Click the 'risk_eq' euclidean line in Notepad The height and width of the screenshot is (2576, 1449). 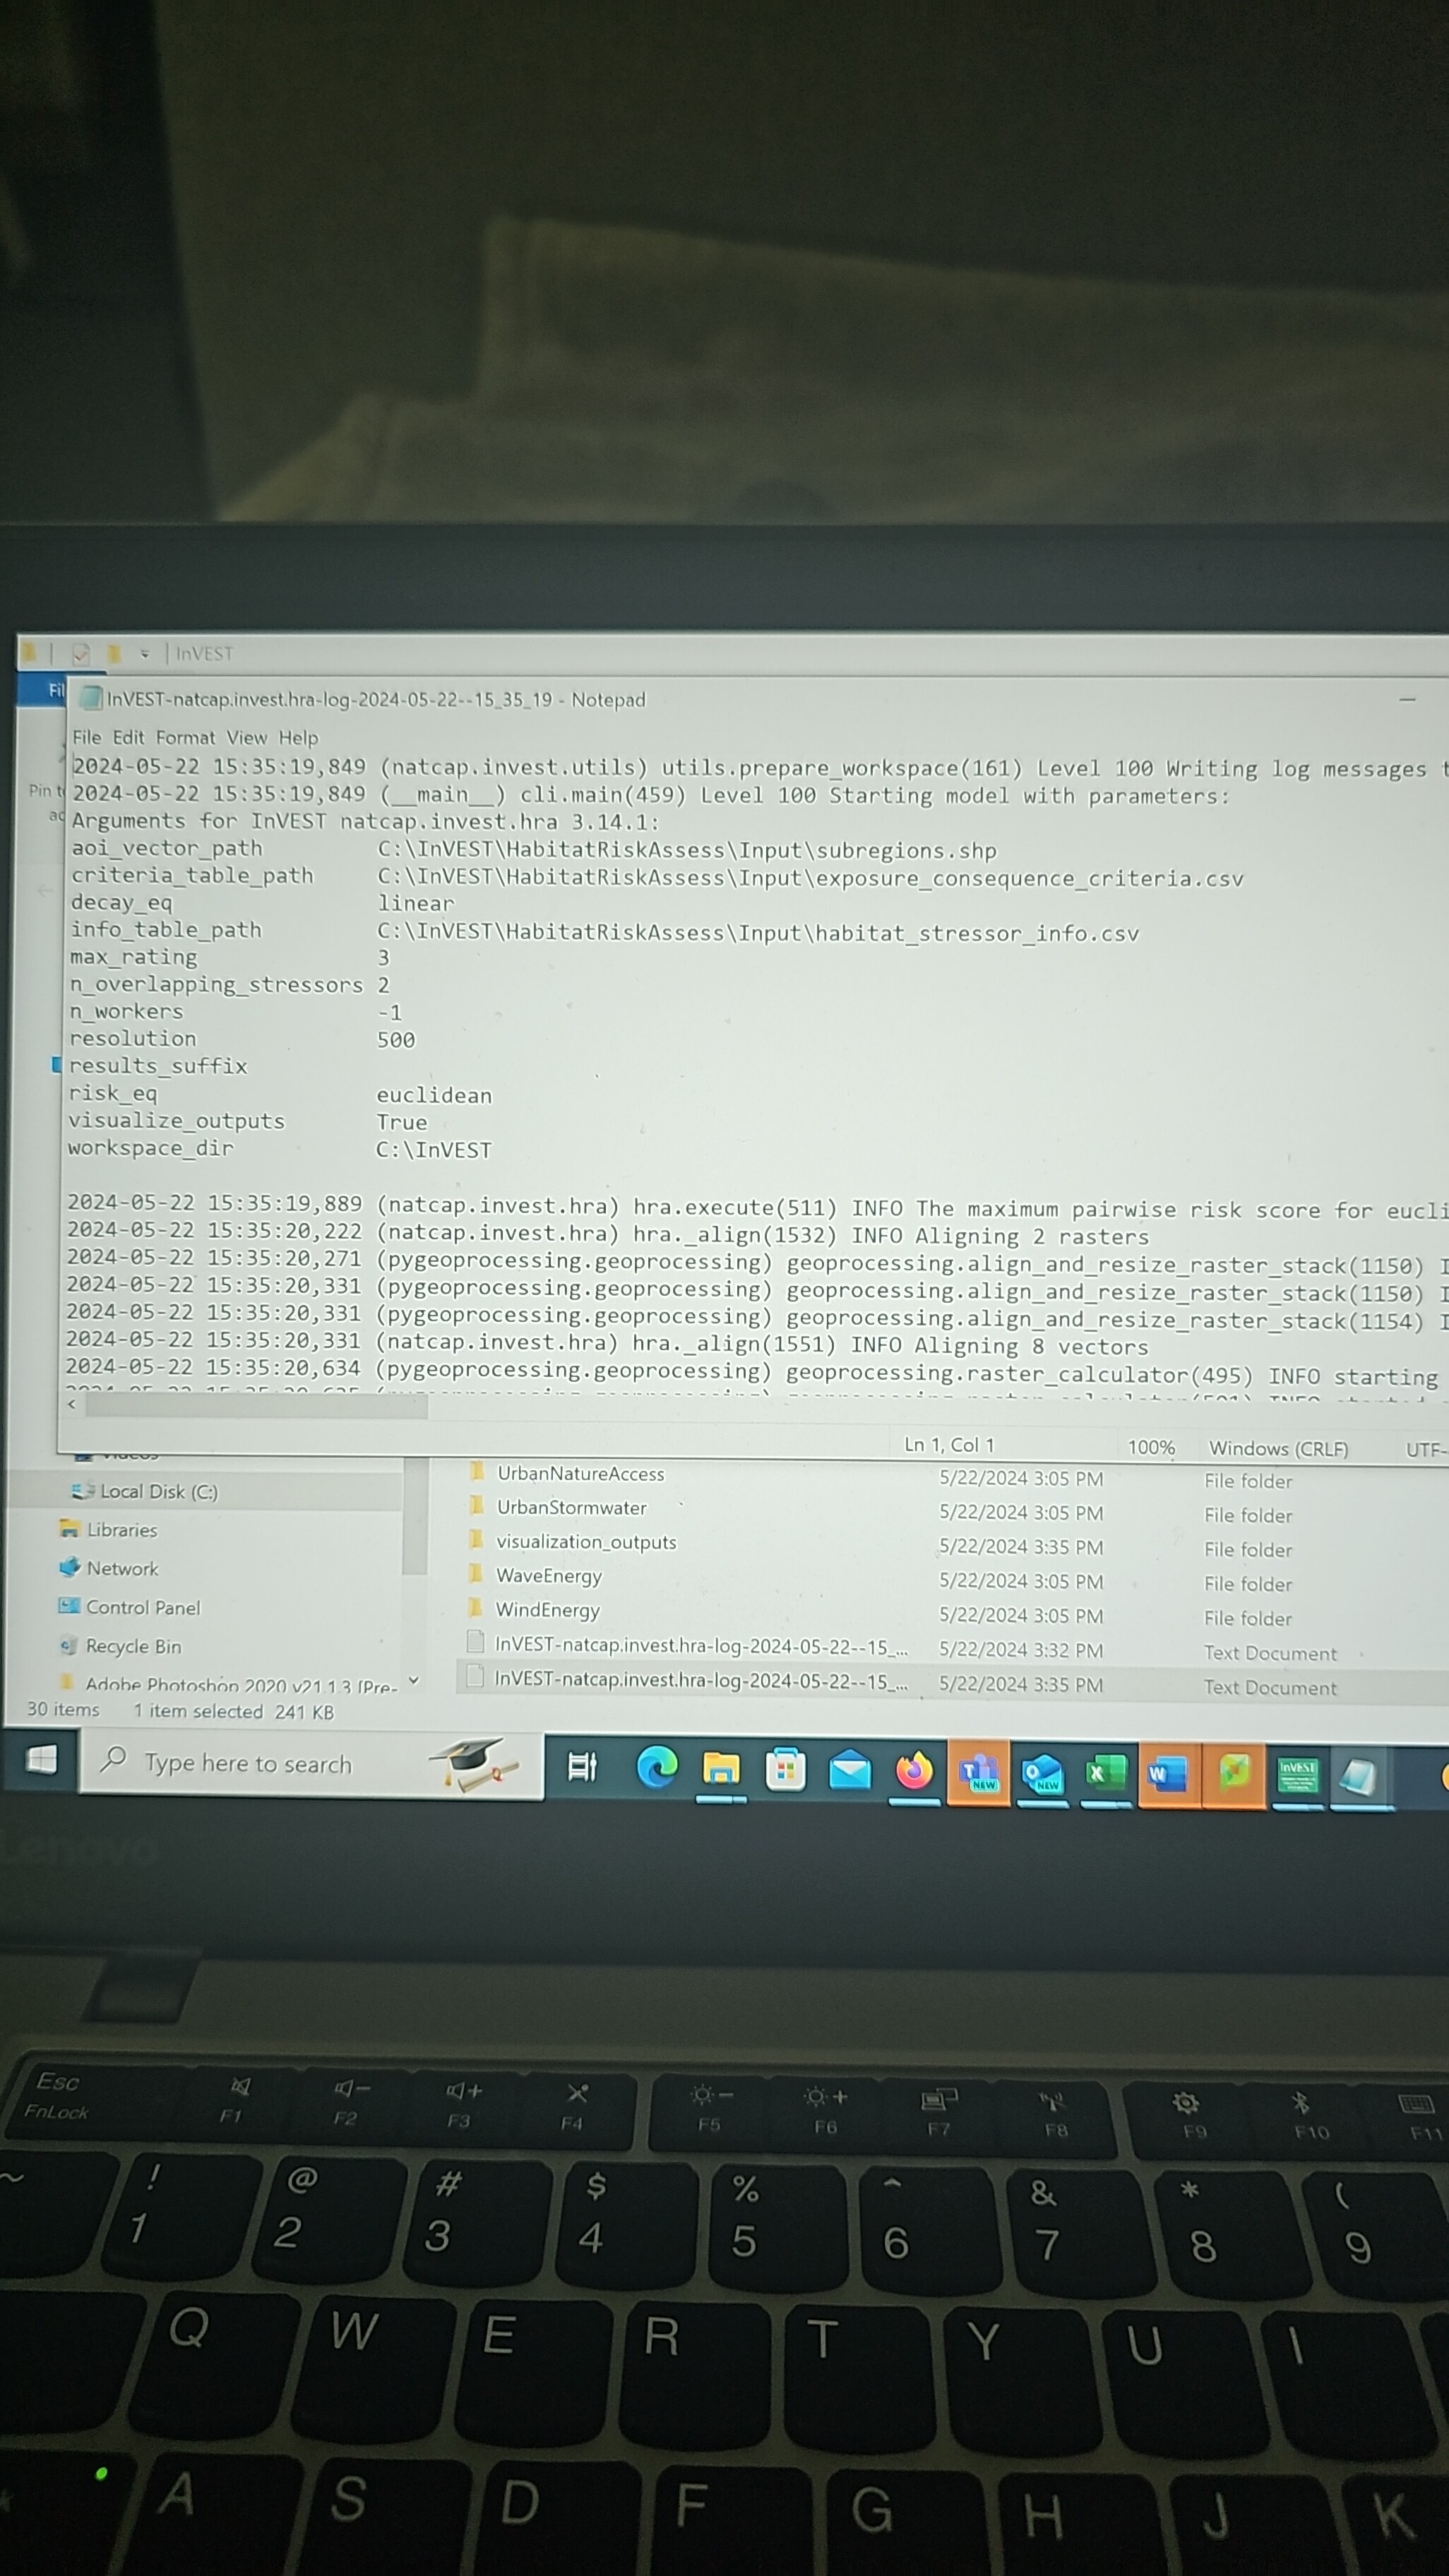click(280, 1094)
